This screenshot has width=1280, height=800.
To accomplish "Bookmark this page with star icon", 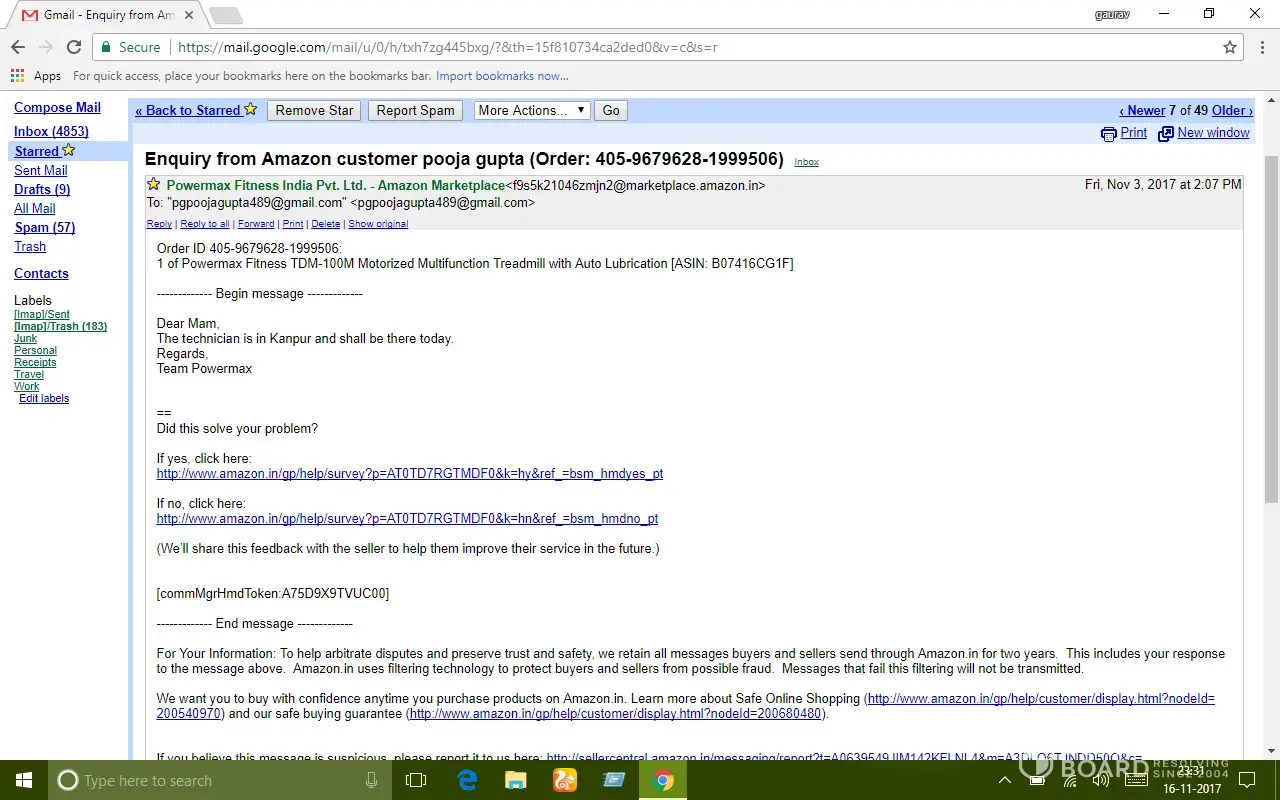I will point(1230,47).
